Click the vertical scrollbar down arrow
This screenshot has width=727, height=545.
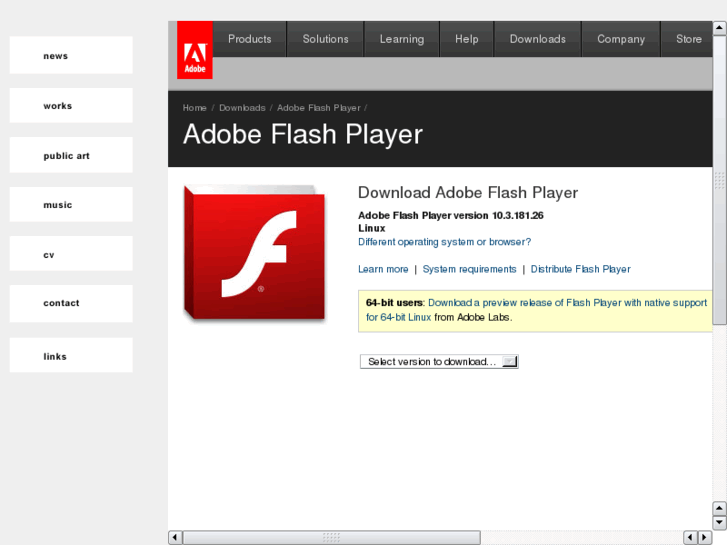[x=720, y=522]
